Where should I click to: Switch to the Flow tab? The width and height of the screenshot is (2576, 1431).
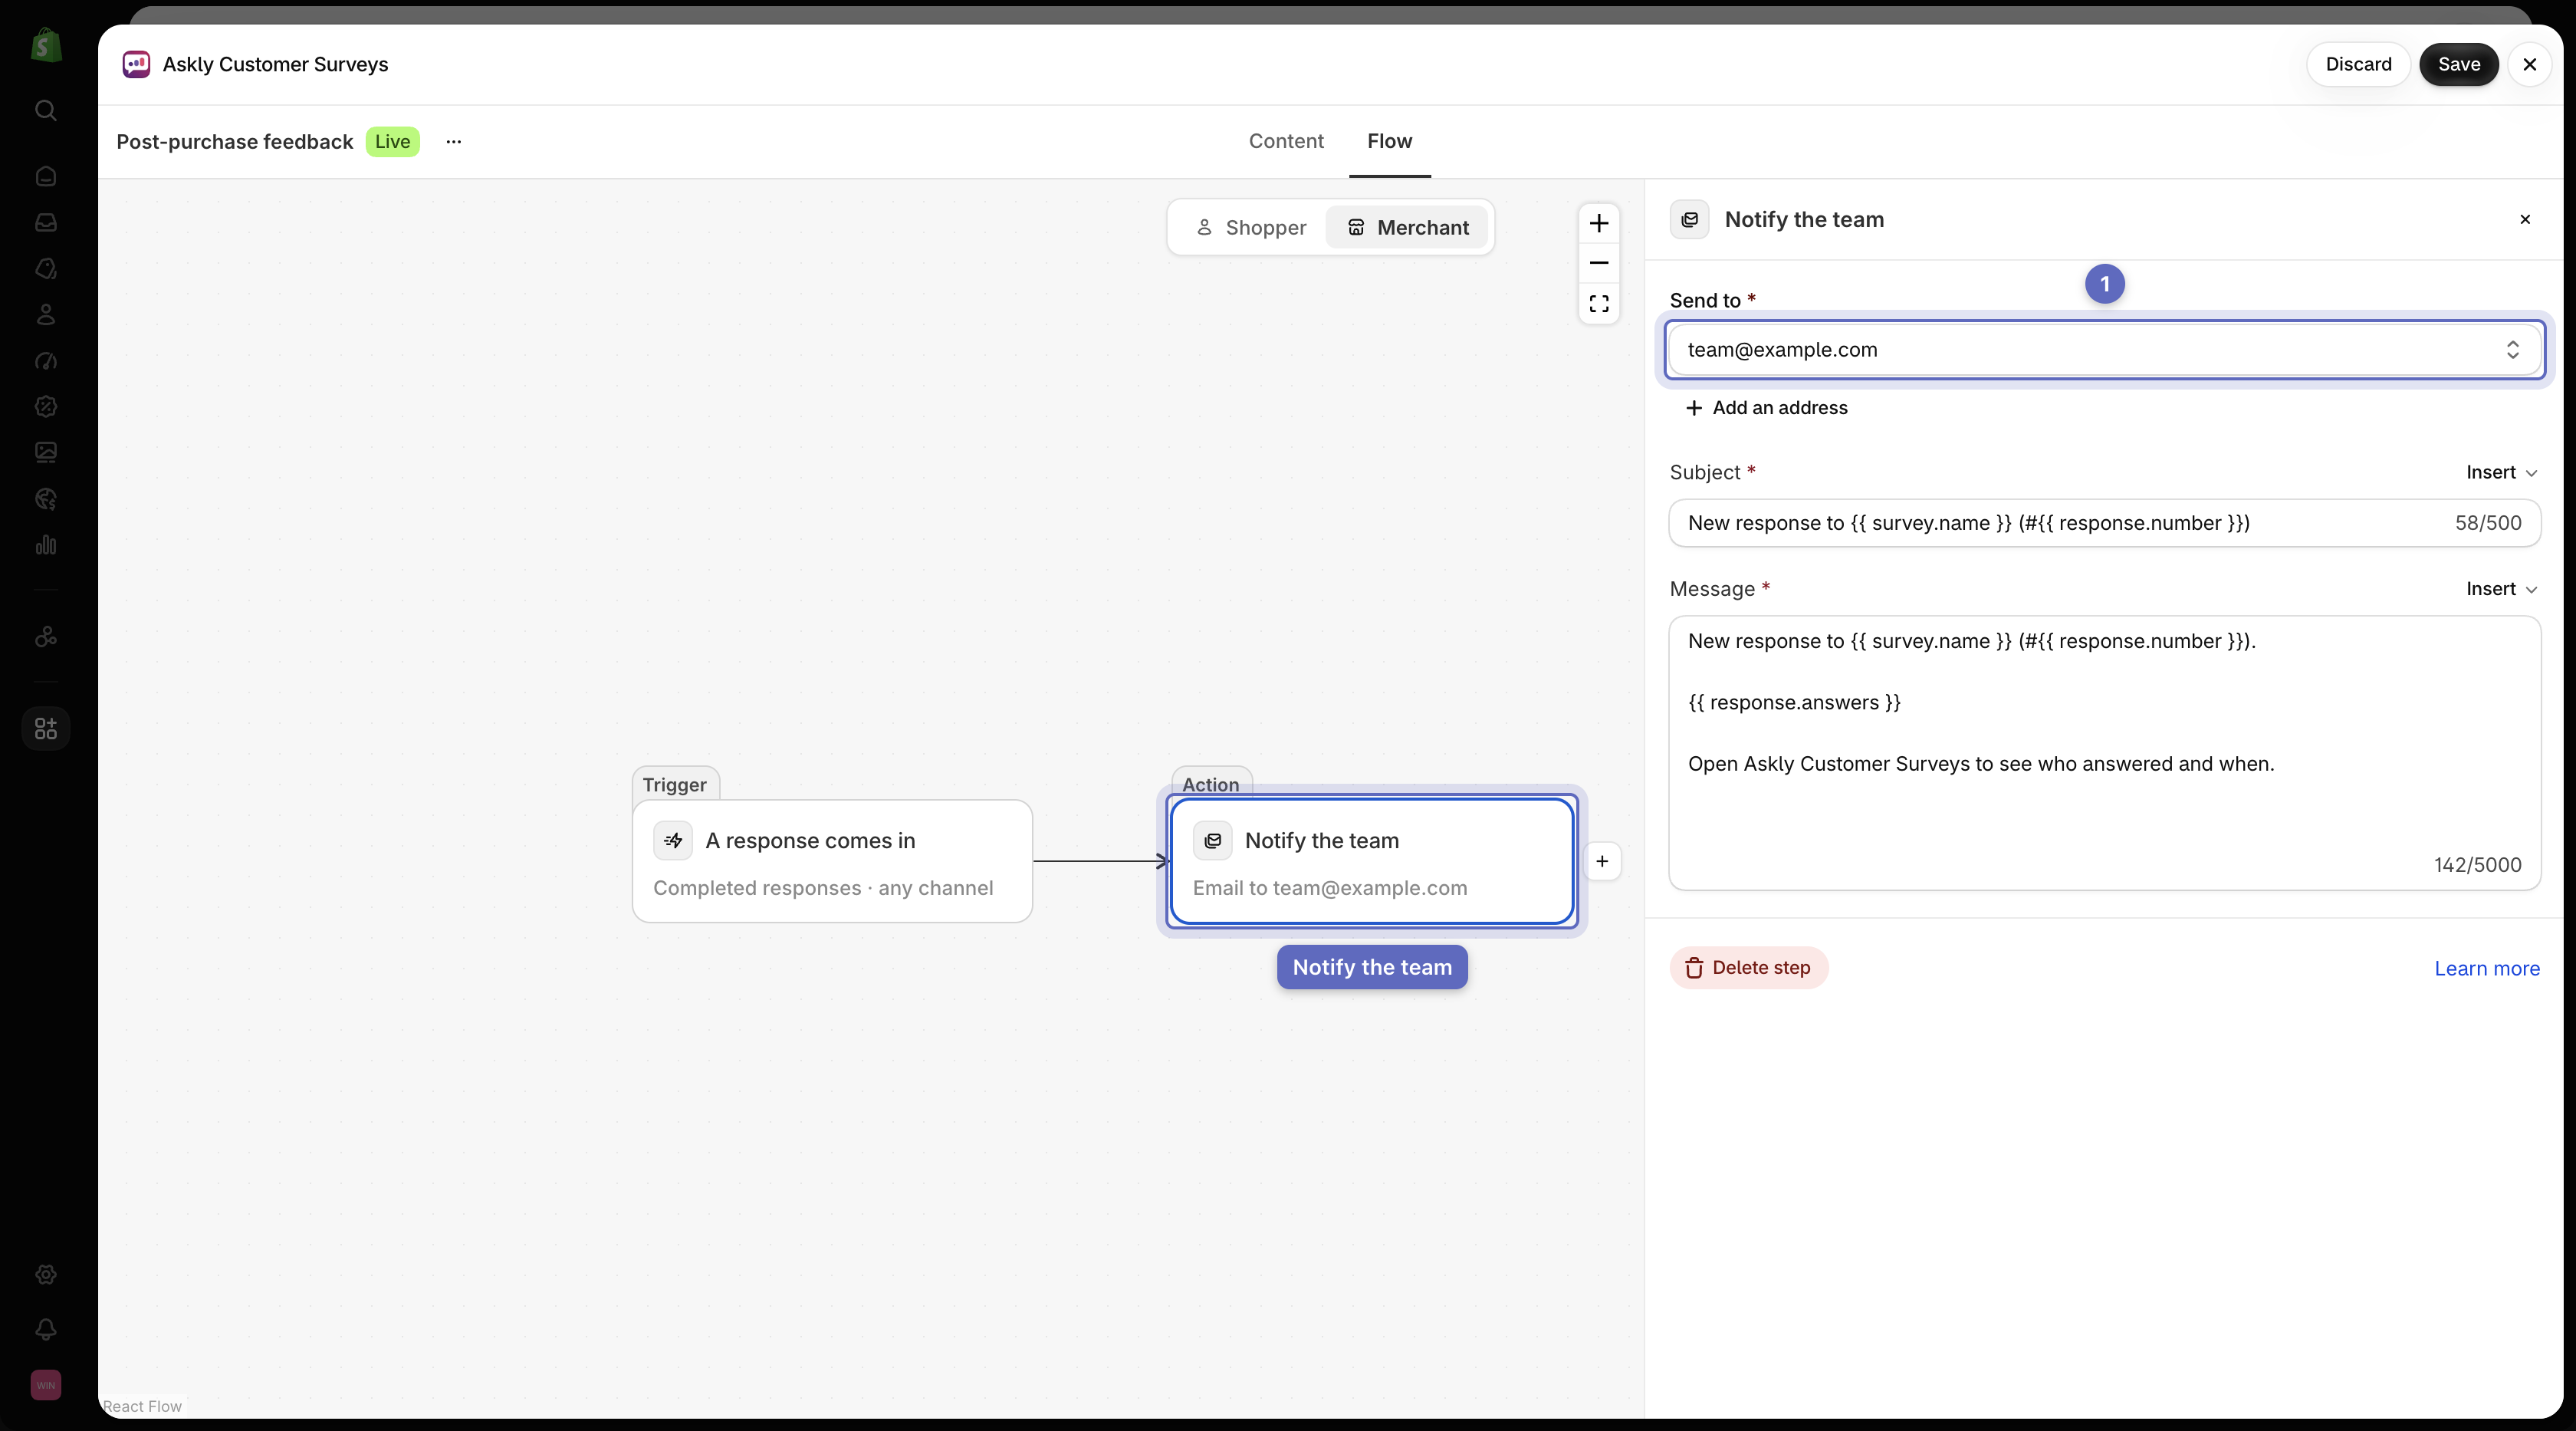coord(1389,141)
